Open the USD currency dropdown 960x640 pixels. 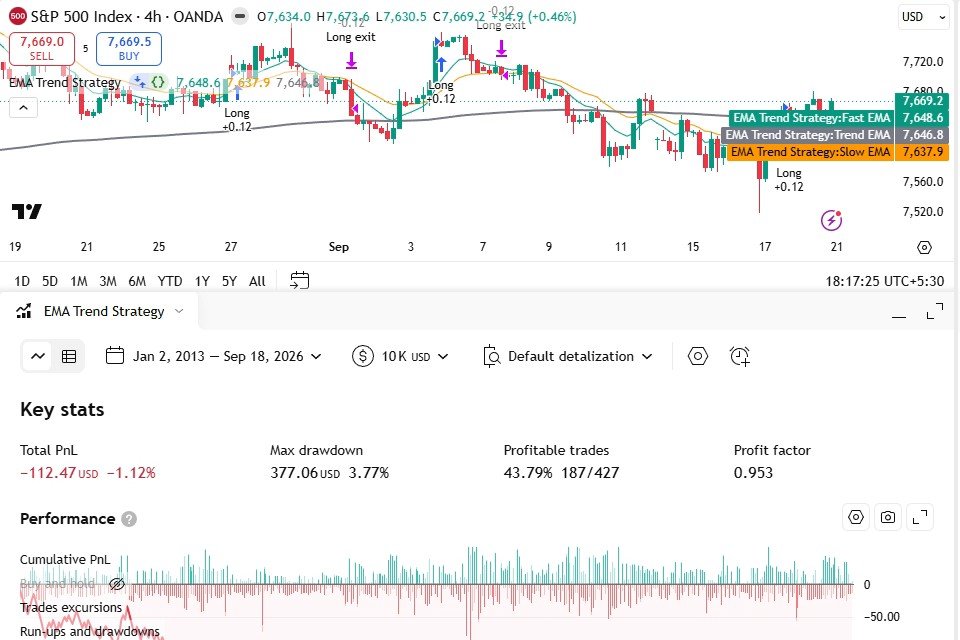coord(924,17)
